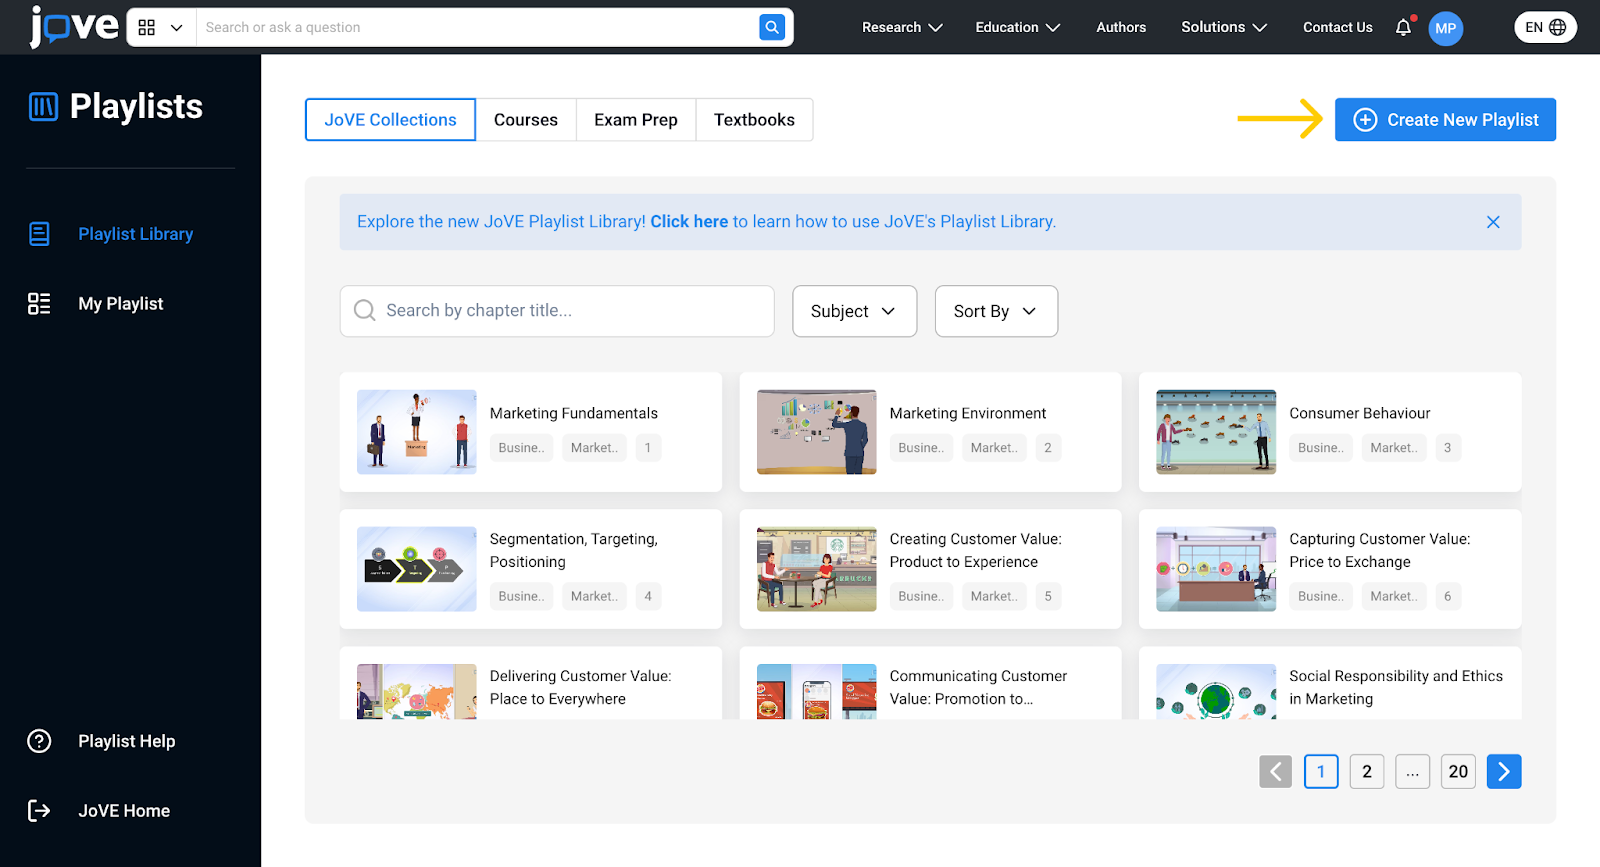
Task: Expand the Education menu
Action: [x=1017, y=28]
